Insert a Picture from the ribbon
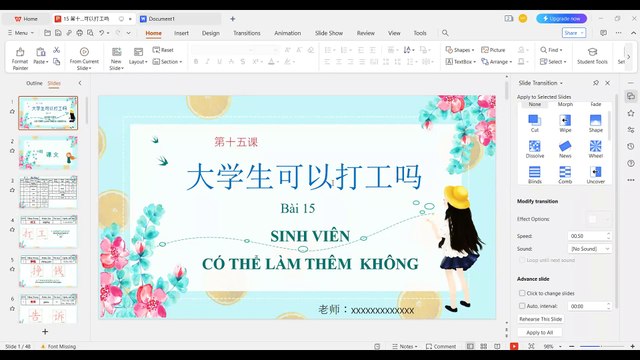This screenshot has width=640, height=360. pyautogui.click(x=493, y=50)
